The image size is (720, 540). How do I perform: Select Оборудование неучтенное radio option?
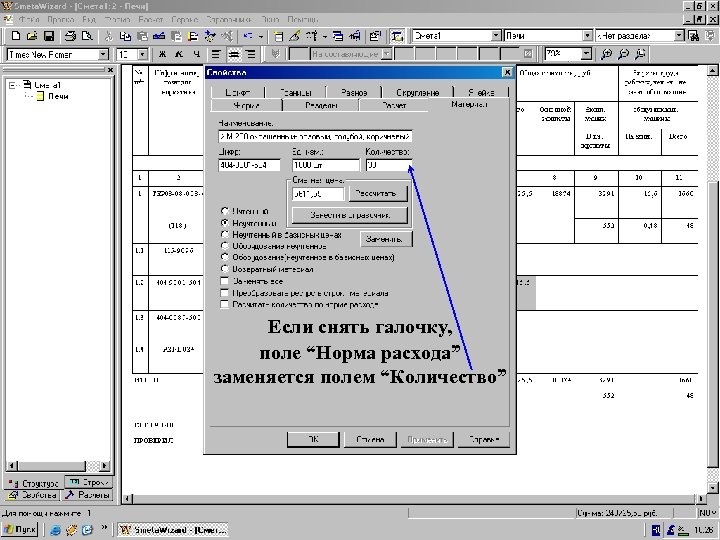click(225, 246)
